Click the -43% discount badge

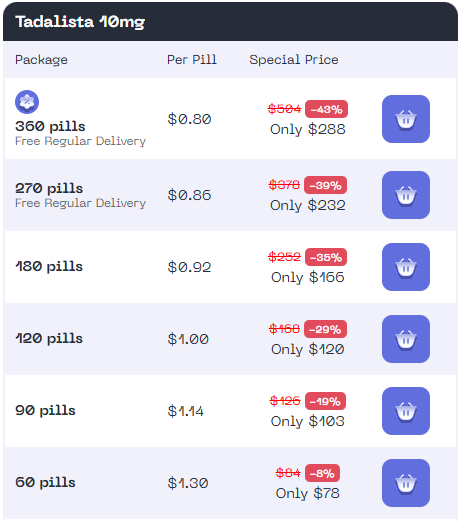click(326, 109)
